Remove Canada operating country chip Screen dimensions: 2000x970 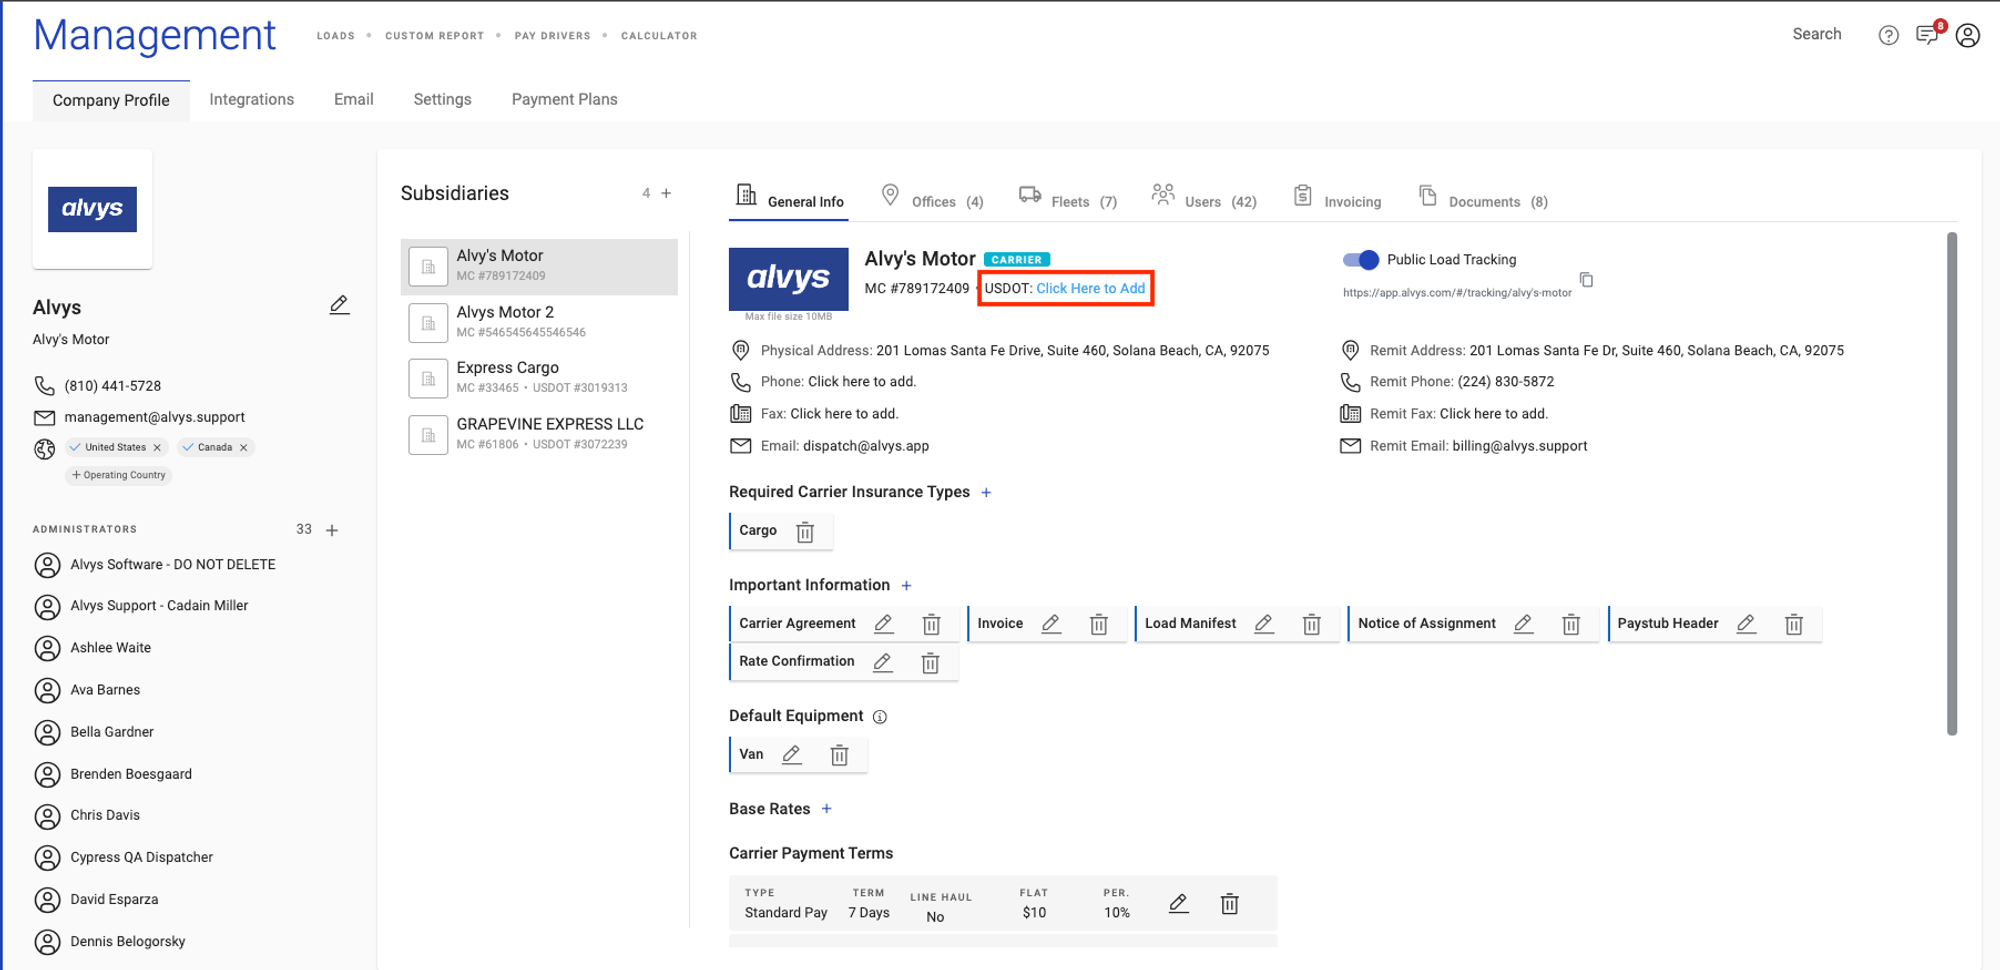(243, 448)
